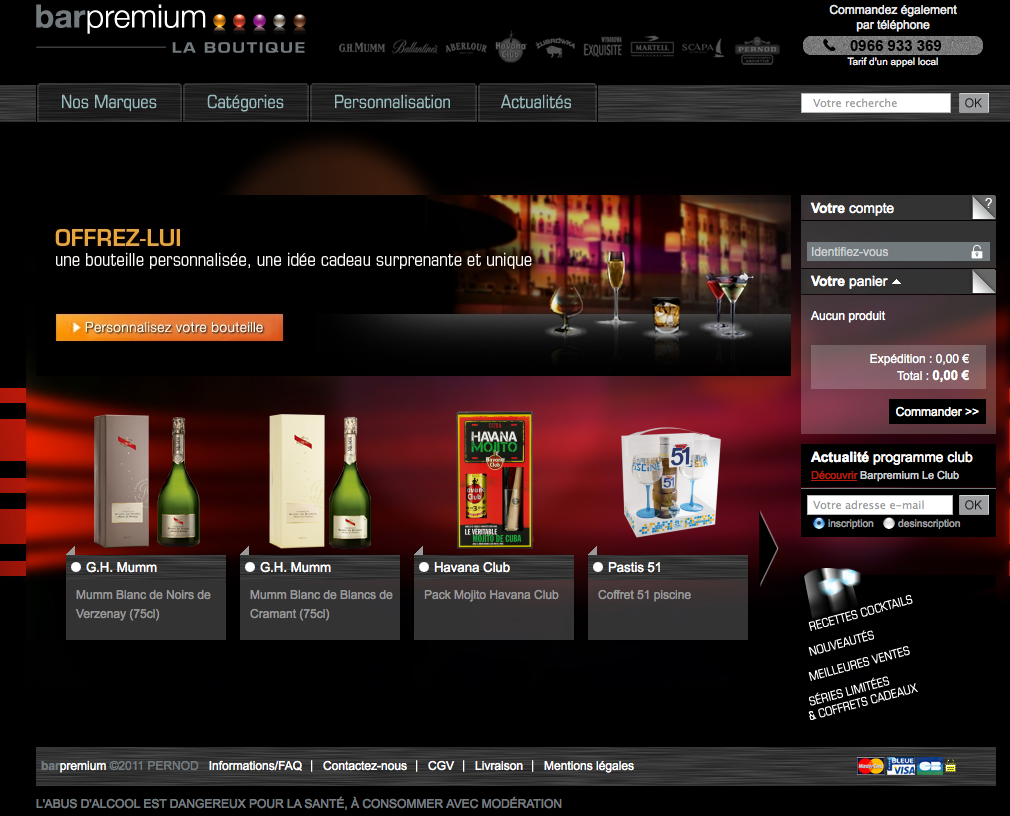Open the Mumm Blanc de Noirs product image
1010x816 pixels.
[x=146, y=481]
